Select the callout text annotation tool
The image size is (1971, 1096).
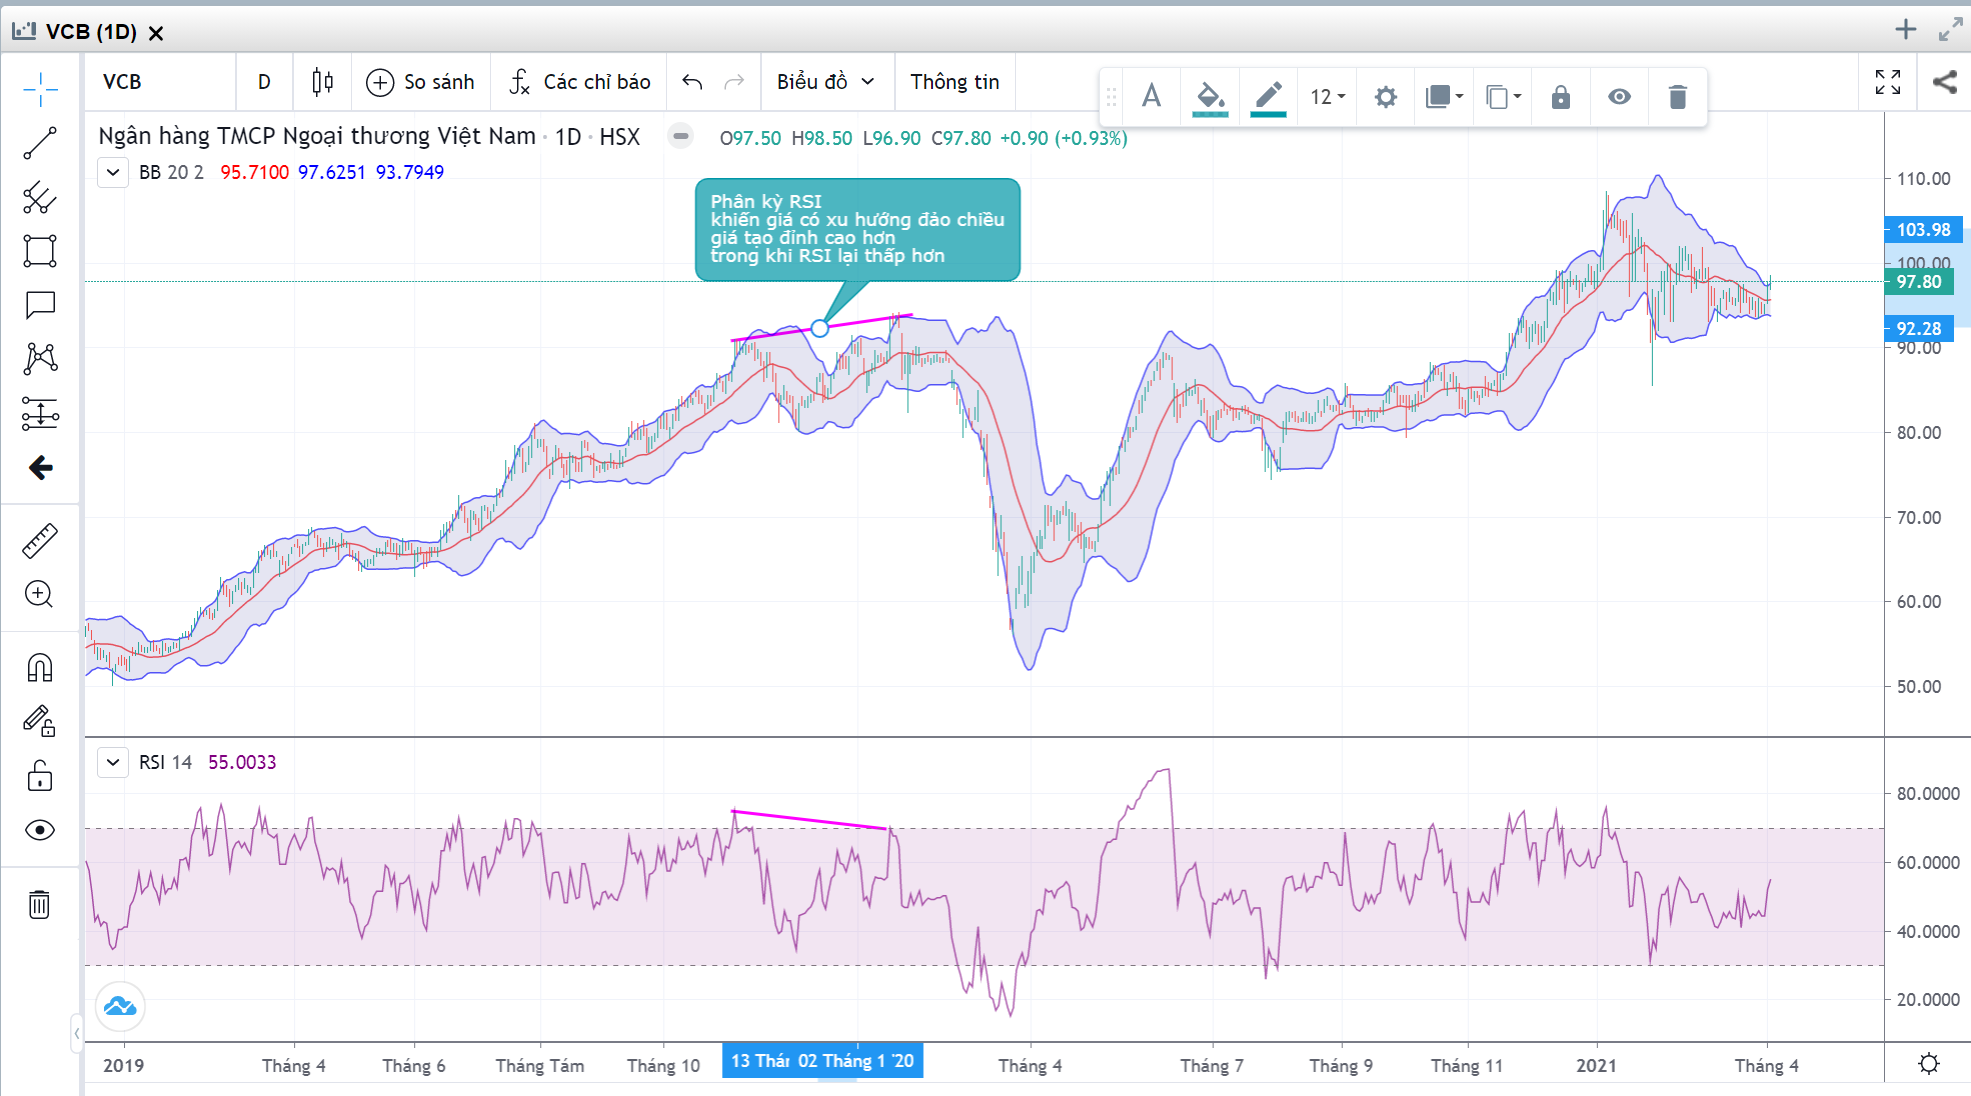click(40, 305)
